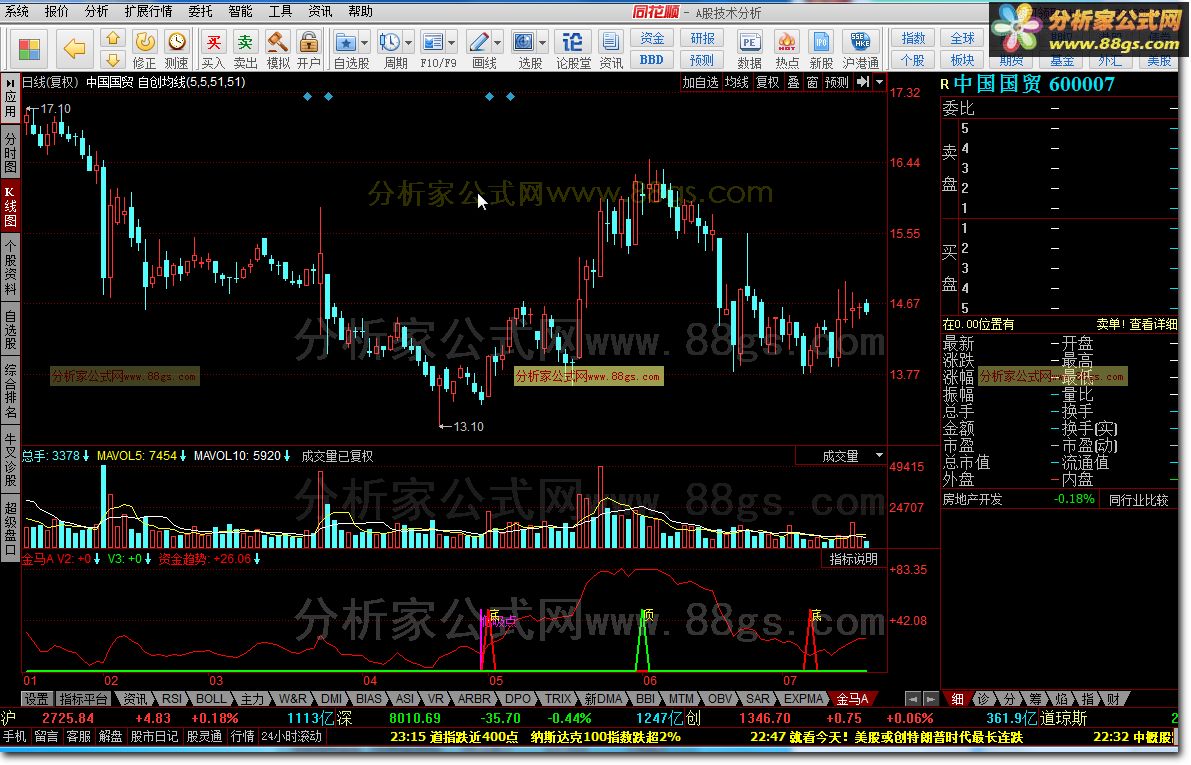
Task: Click the right scroll arrow near 细 tab
Action: pos(930,698)
